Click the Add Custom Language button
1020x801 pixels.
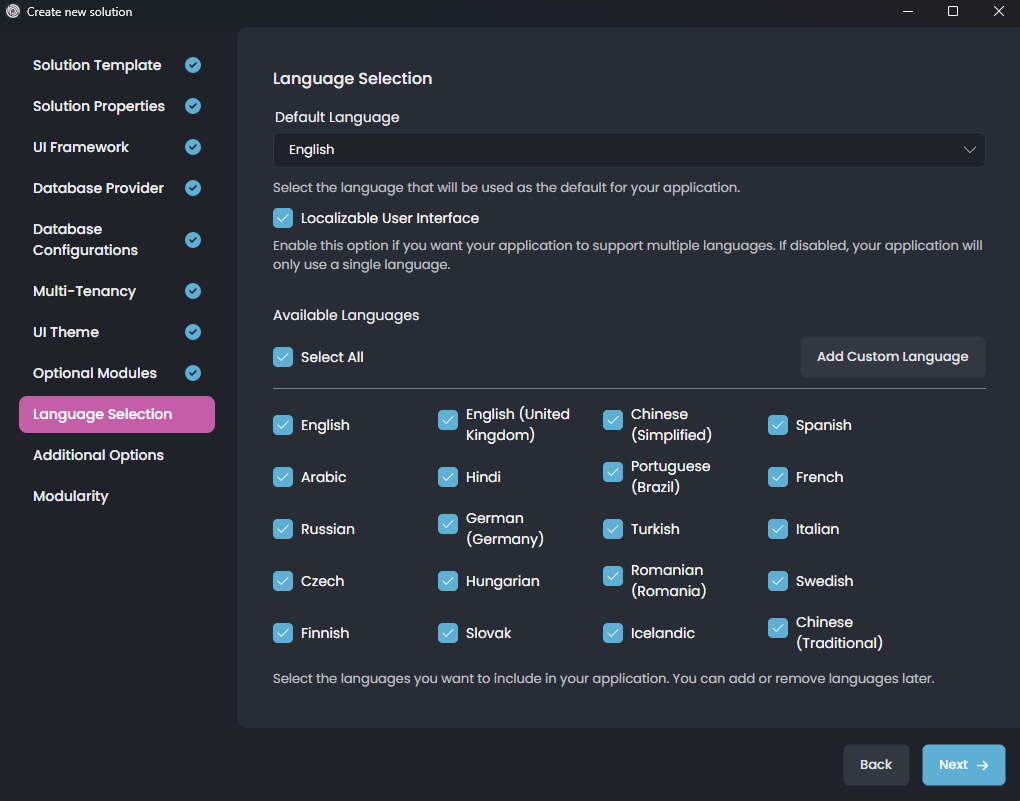[892, 357]
